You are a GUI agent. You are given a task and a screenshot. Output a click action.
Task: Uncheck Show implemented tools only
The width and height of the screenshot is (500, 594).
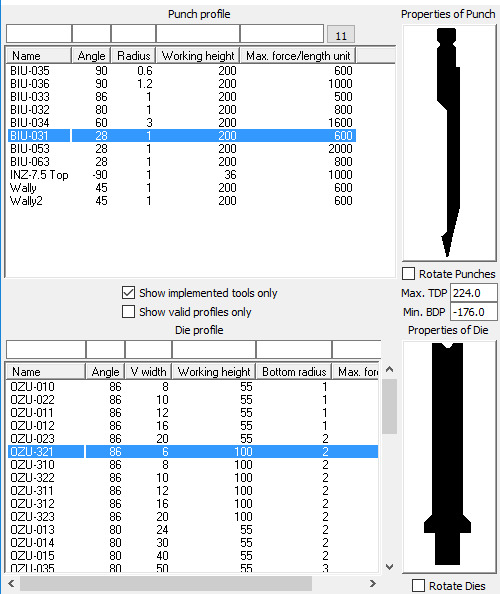pyautogui.click(x=128, y=293)
